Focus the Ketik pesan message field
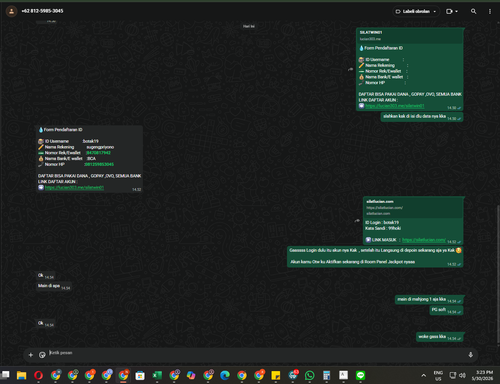The image size is (500, 384). (257, 353)
